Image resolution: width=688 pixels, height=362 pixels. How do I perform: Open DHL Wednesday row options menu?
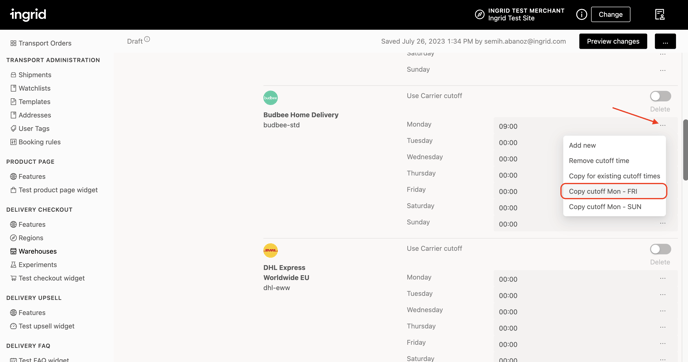pos(663,311)
